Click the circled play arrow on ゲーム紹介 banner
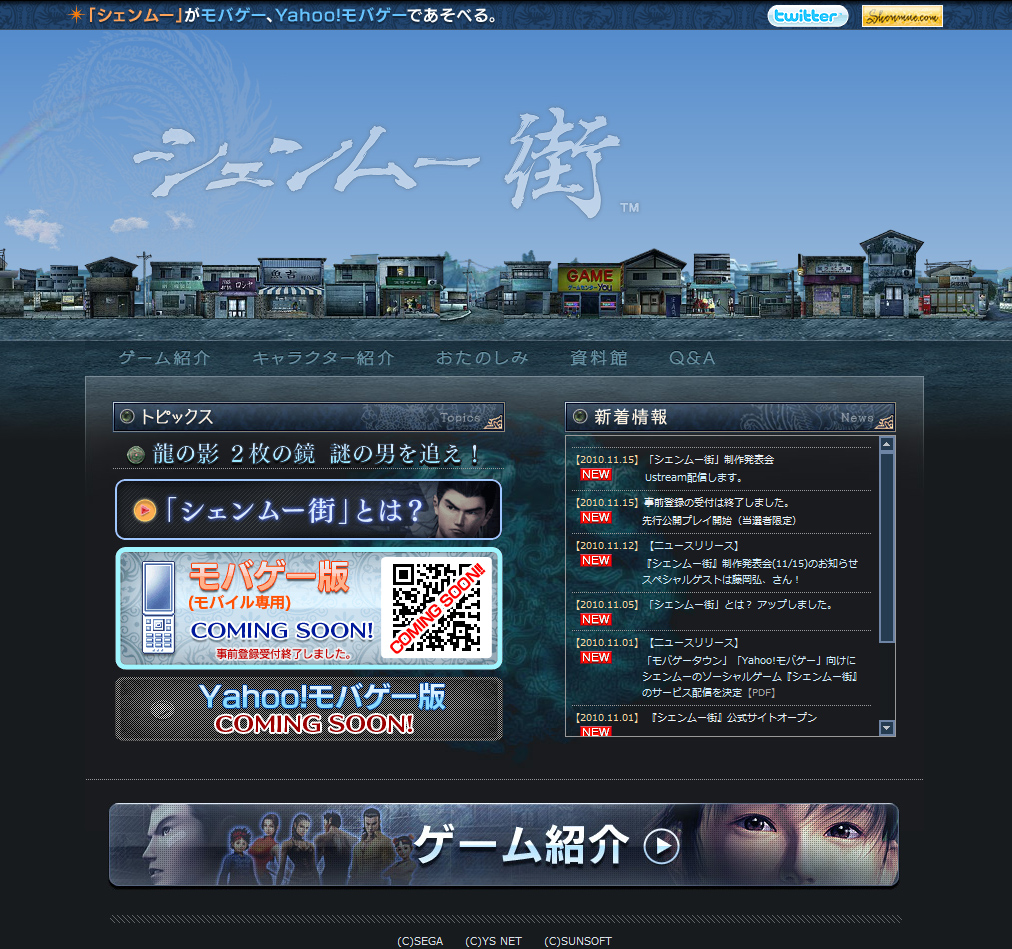The width and height of the screenshot is (1012, 949). click(x=662, y=846)
